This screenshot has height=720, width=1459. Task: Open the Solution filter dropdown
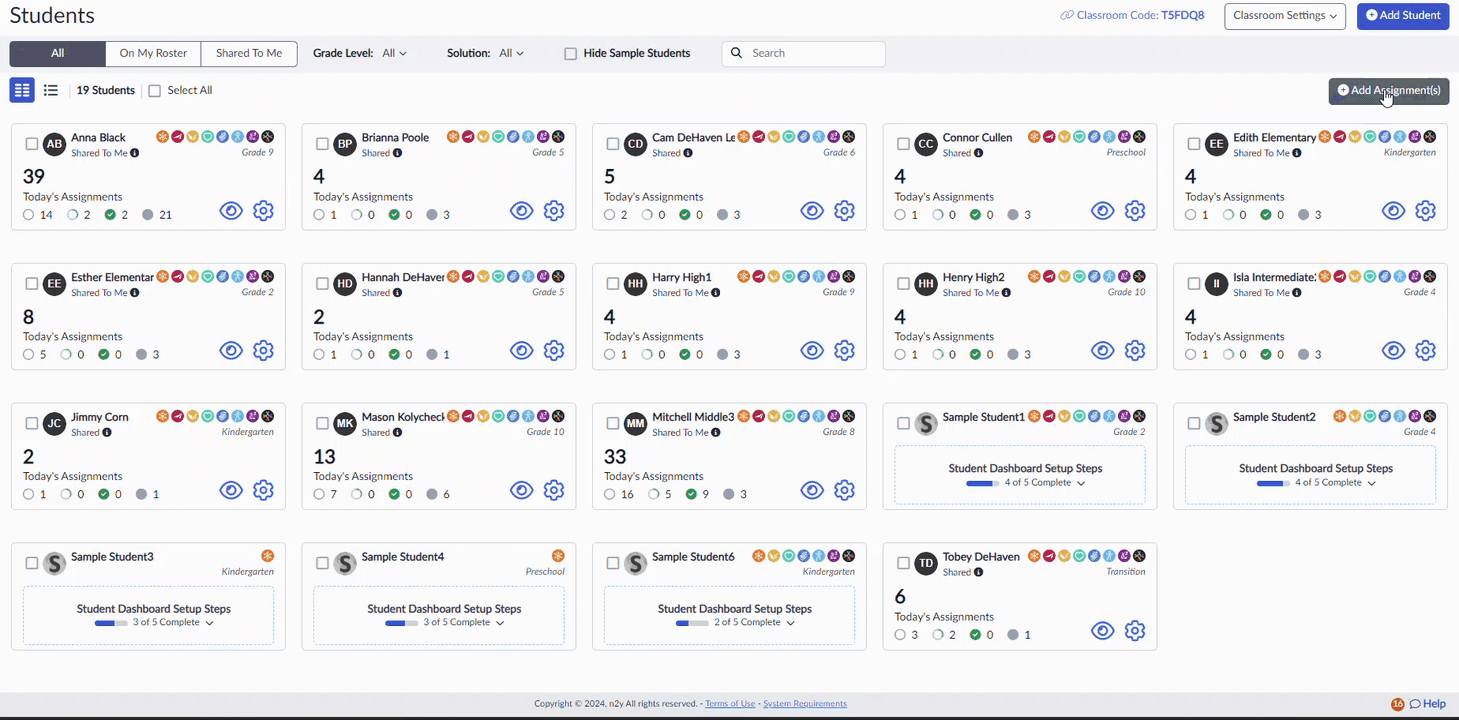pos(511,53)
